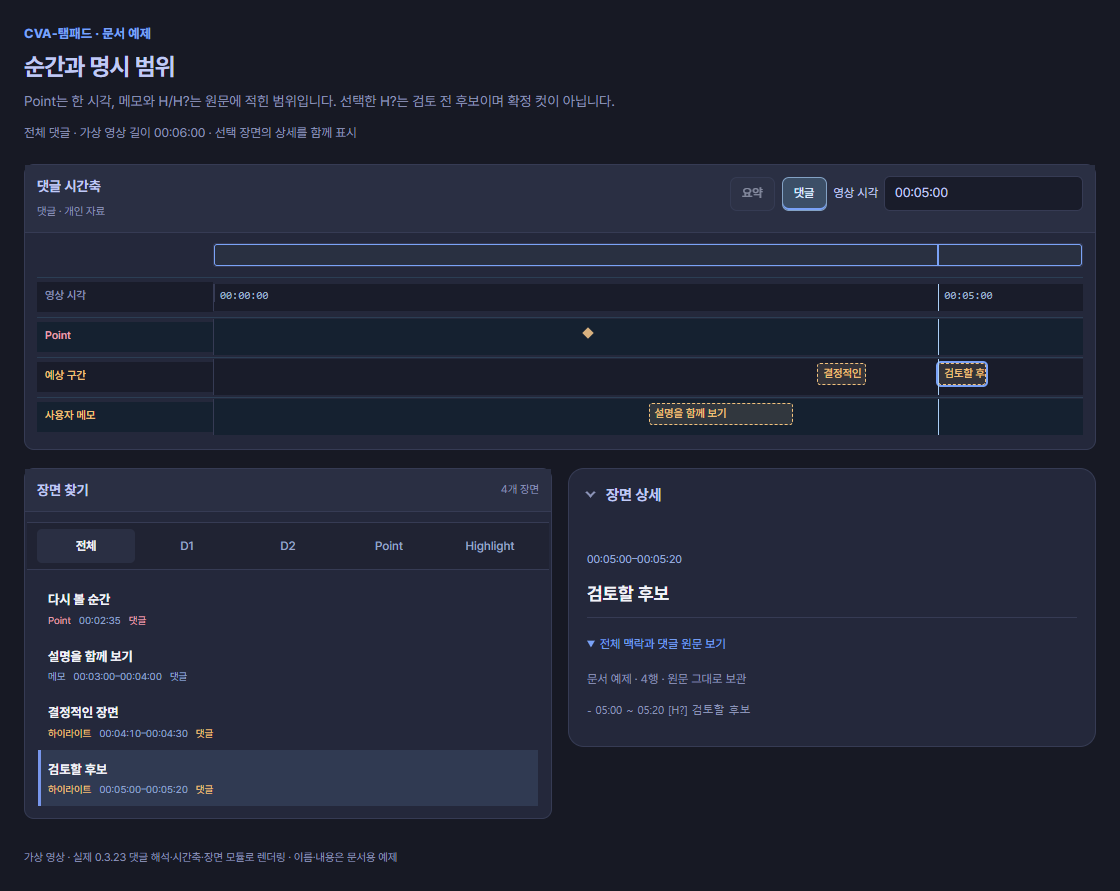Click '문서 예제 · 4행 · 원문 그대로 보관' text

[x=666, y=679]
